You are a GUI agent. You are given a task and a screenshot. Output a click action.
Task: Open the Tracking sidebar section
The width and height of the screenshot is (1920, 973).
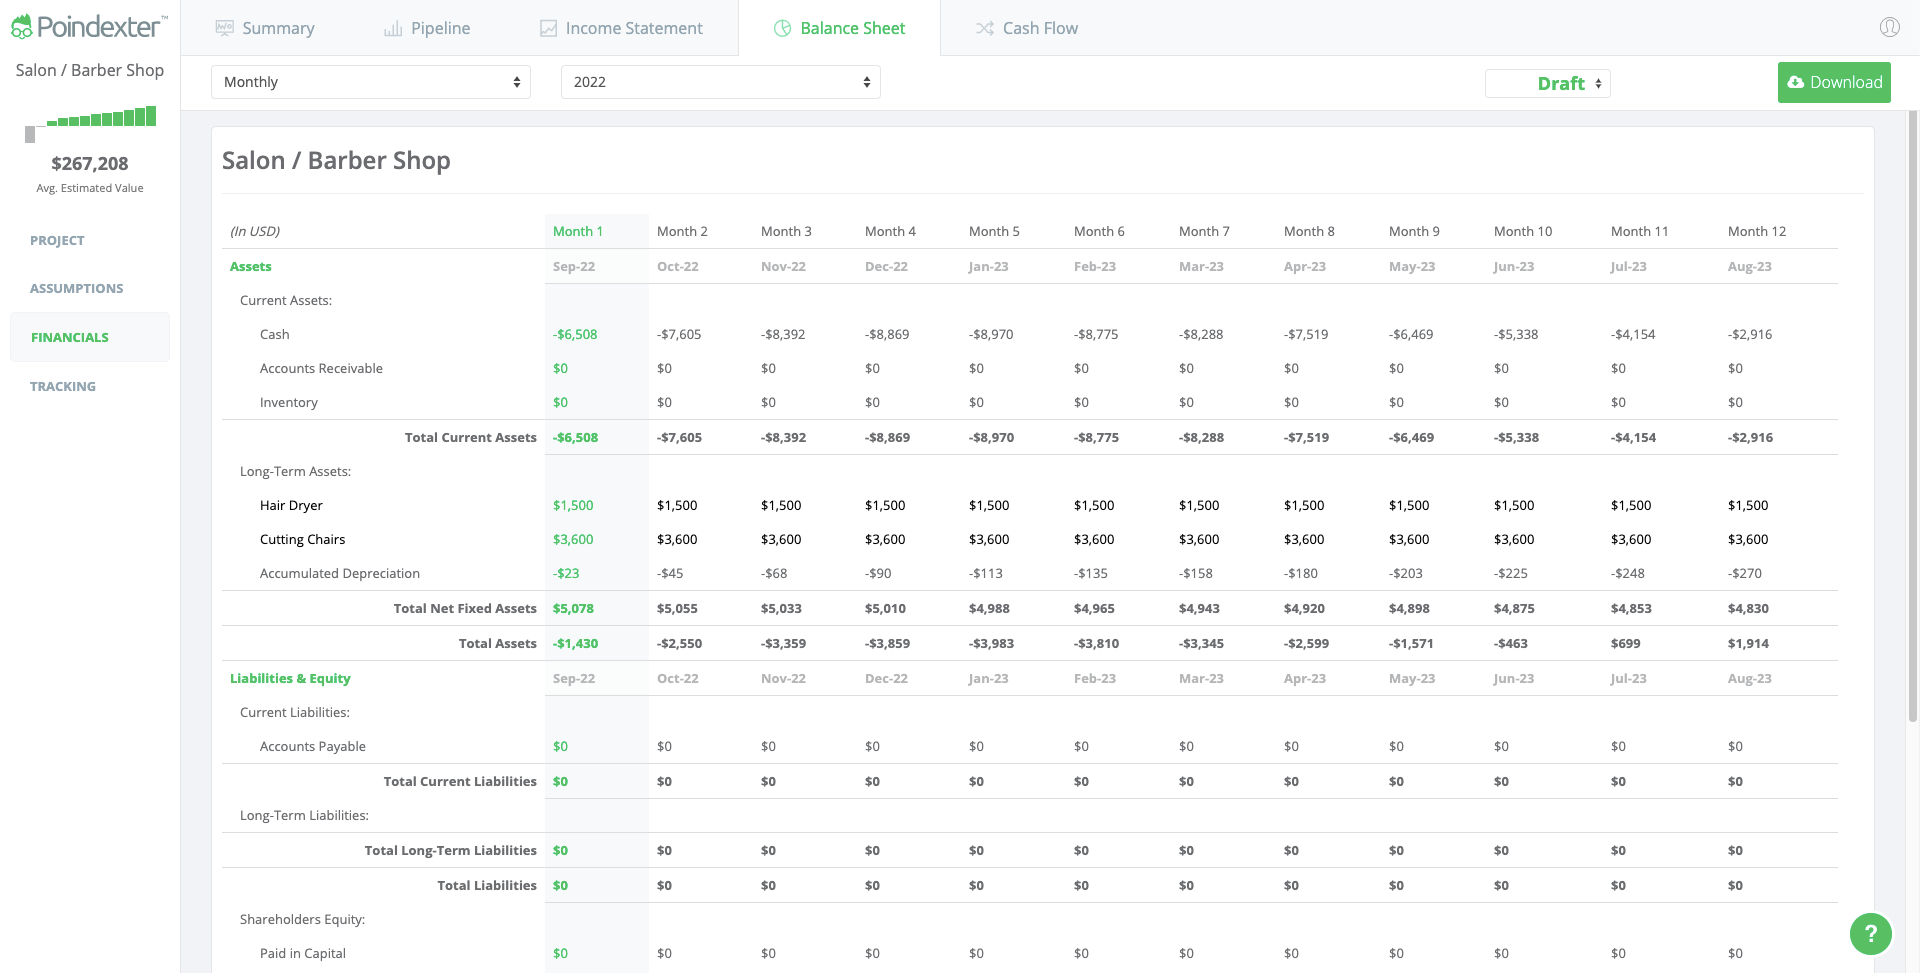(x=63, y=386)
